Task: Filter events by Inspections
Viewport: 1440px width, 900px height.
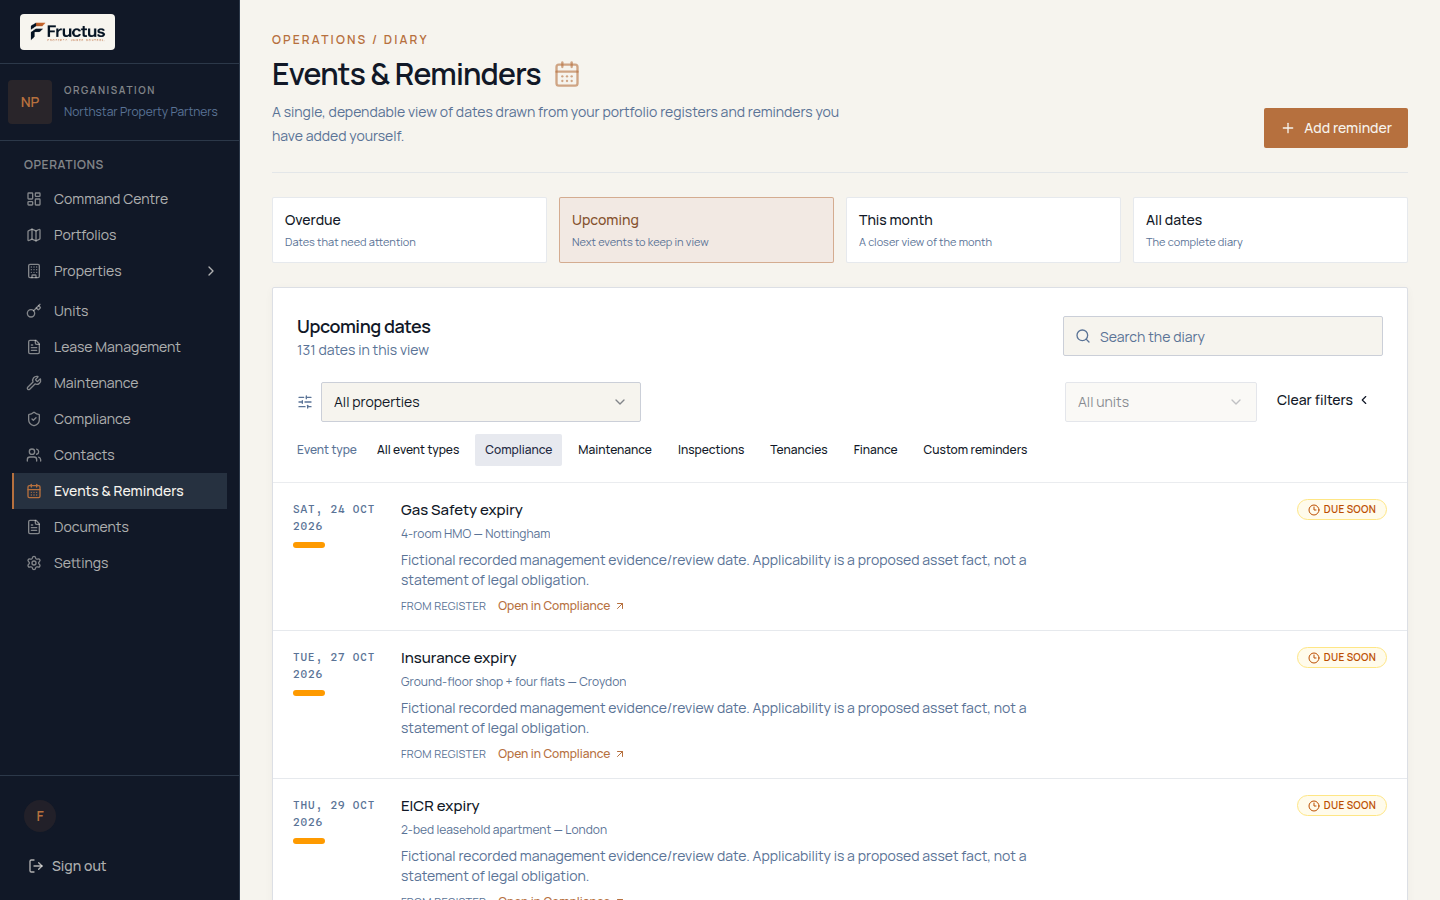Action: (x=711, y=450)
